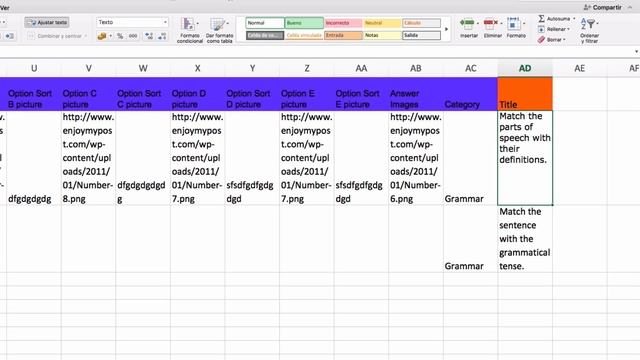
Task: Select column header W
Action: (x=143, y=69)
